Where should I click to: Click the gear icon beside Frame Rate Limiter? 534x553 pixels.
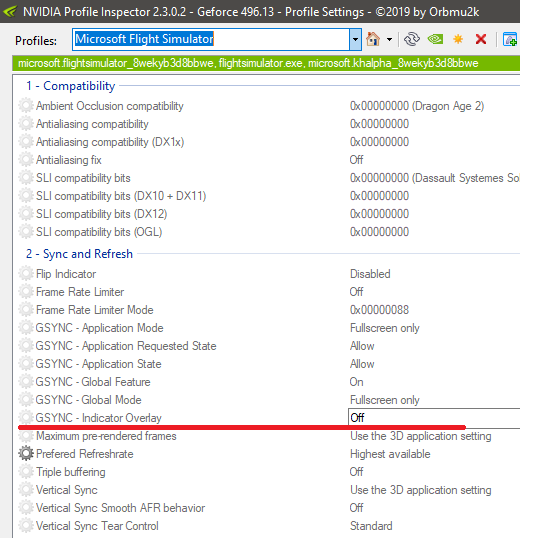point(26,292)
